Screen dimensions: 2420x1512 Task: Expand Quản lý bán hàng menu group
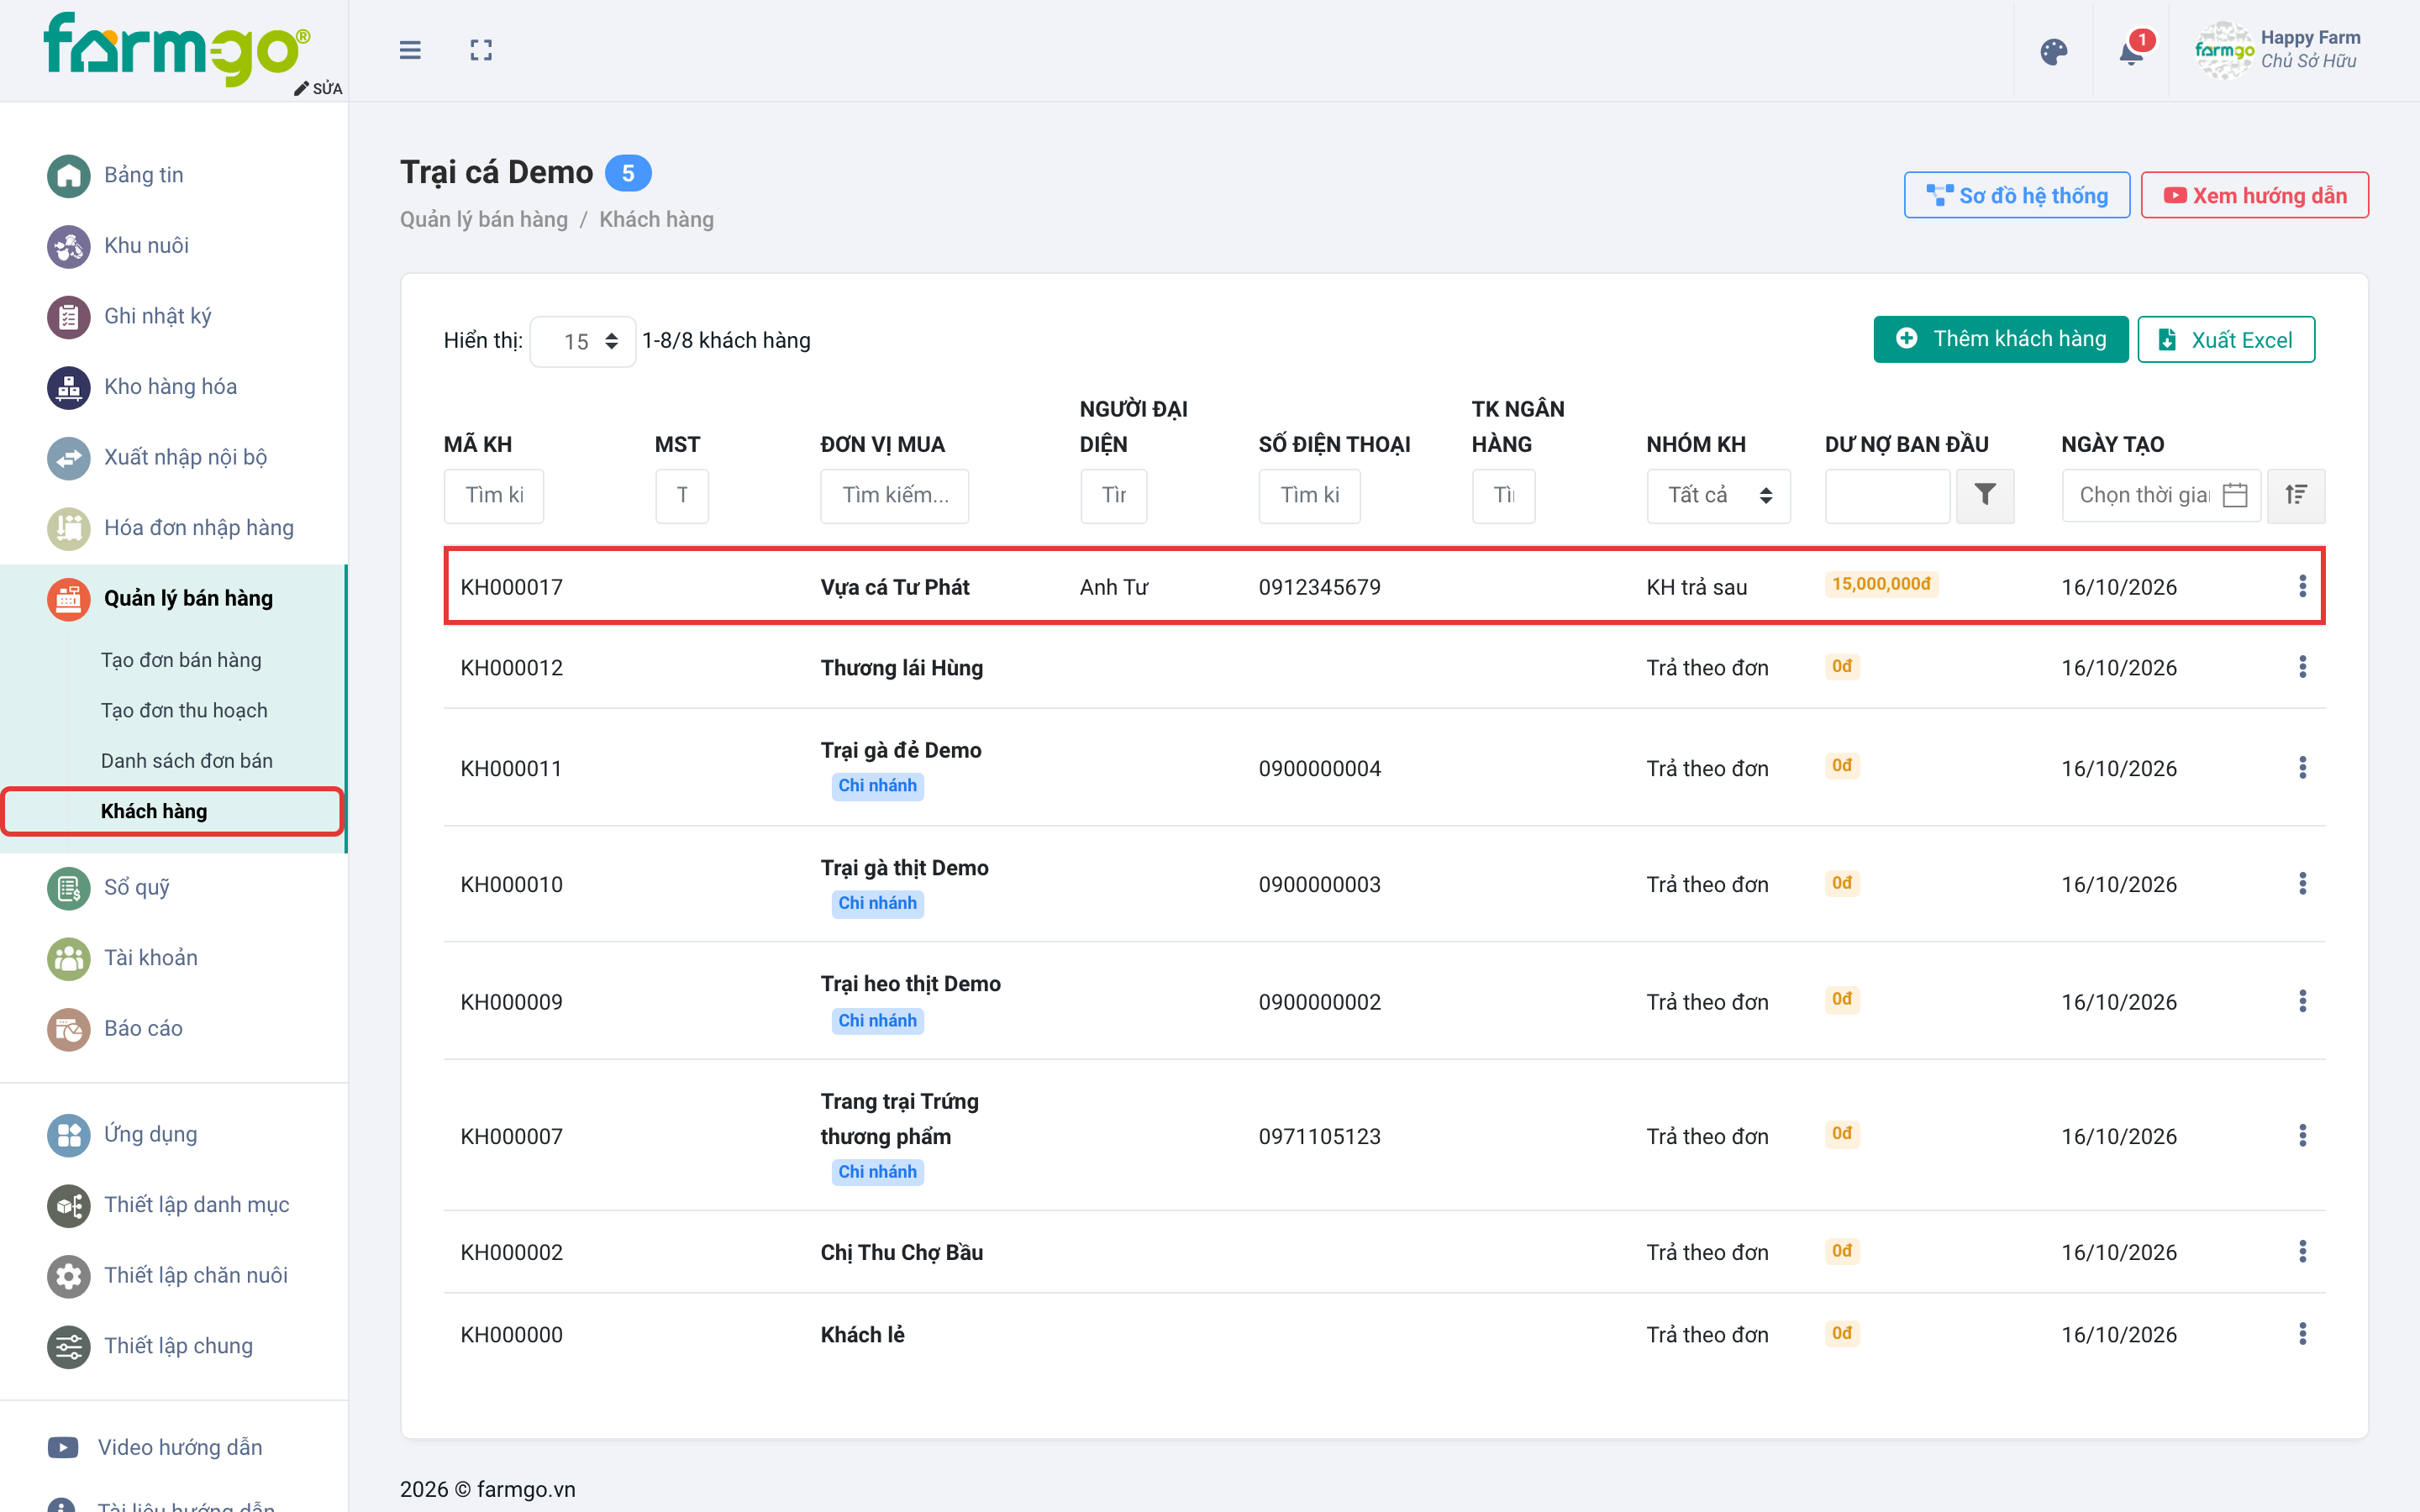coord(173,598)
